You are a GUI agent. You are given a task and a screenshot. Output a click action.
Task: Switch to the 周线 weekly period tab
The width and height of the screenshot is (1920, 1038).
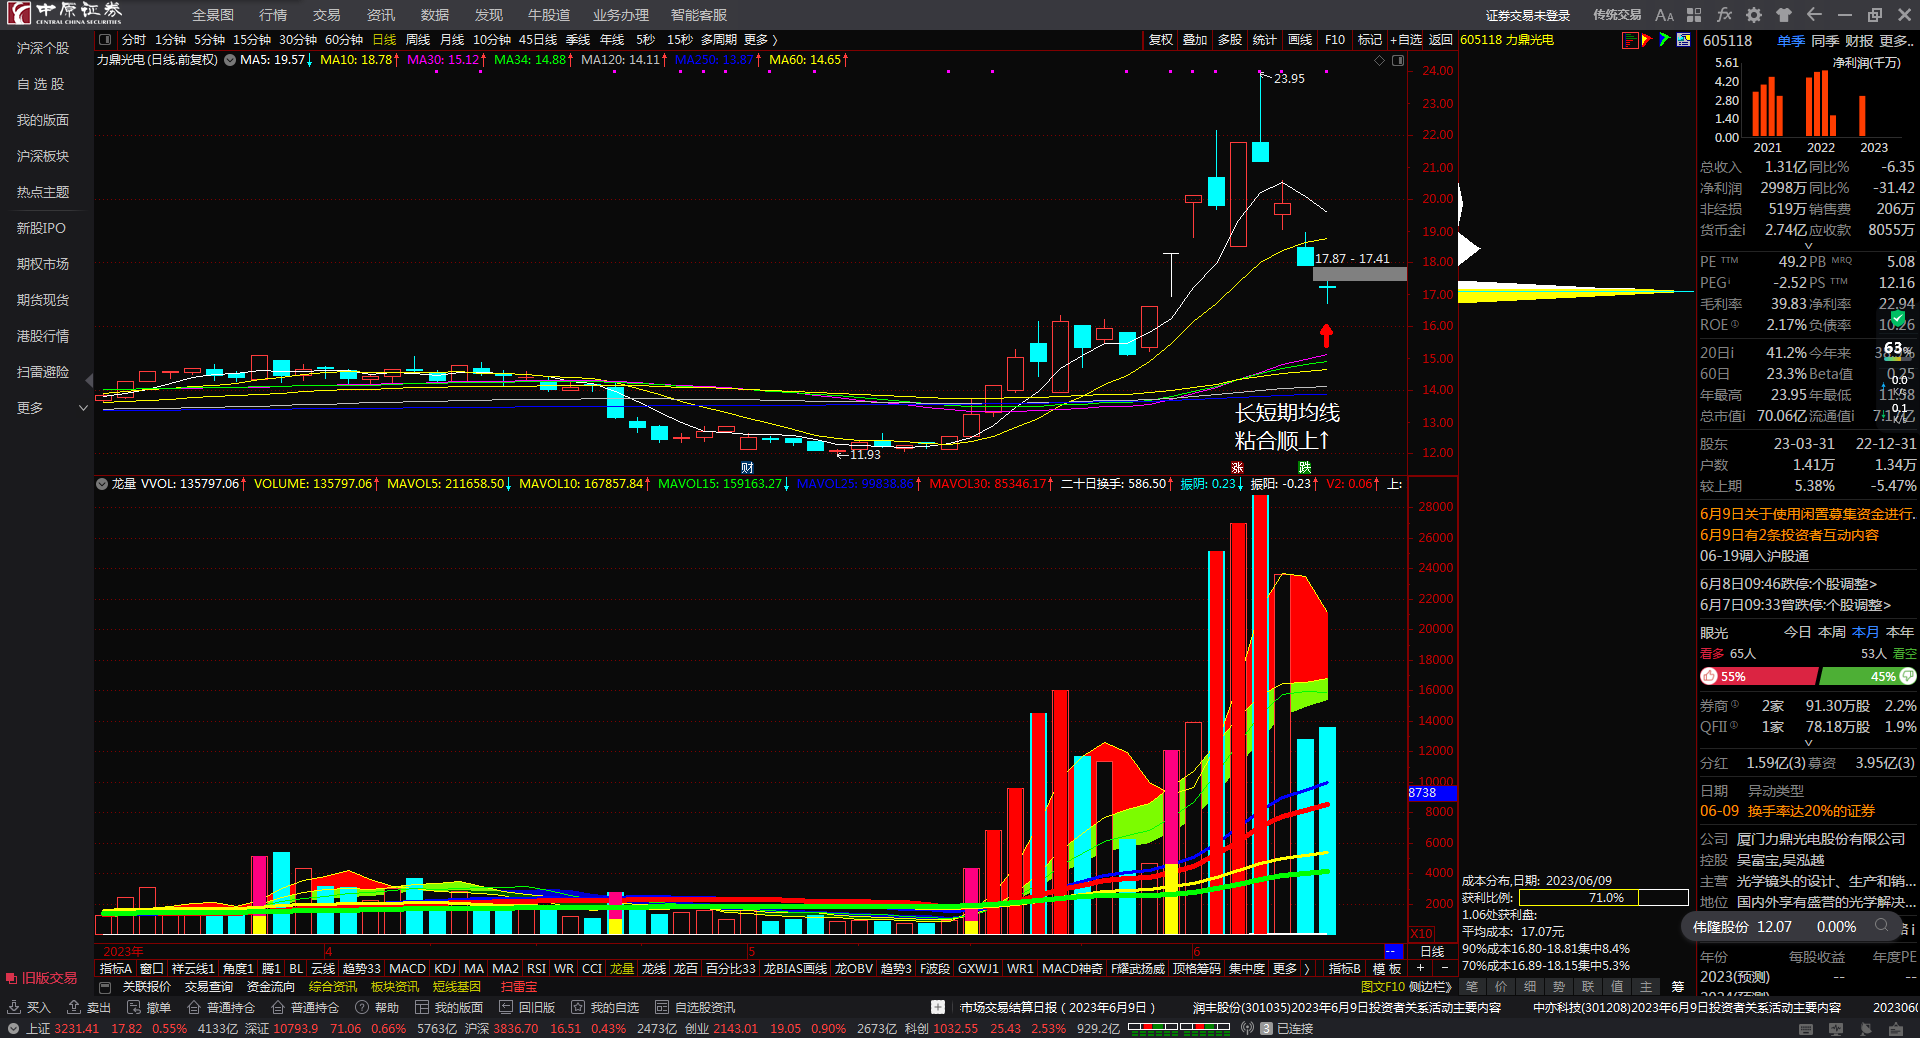[418, 40]
